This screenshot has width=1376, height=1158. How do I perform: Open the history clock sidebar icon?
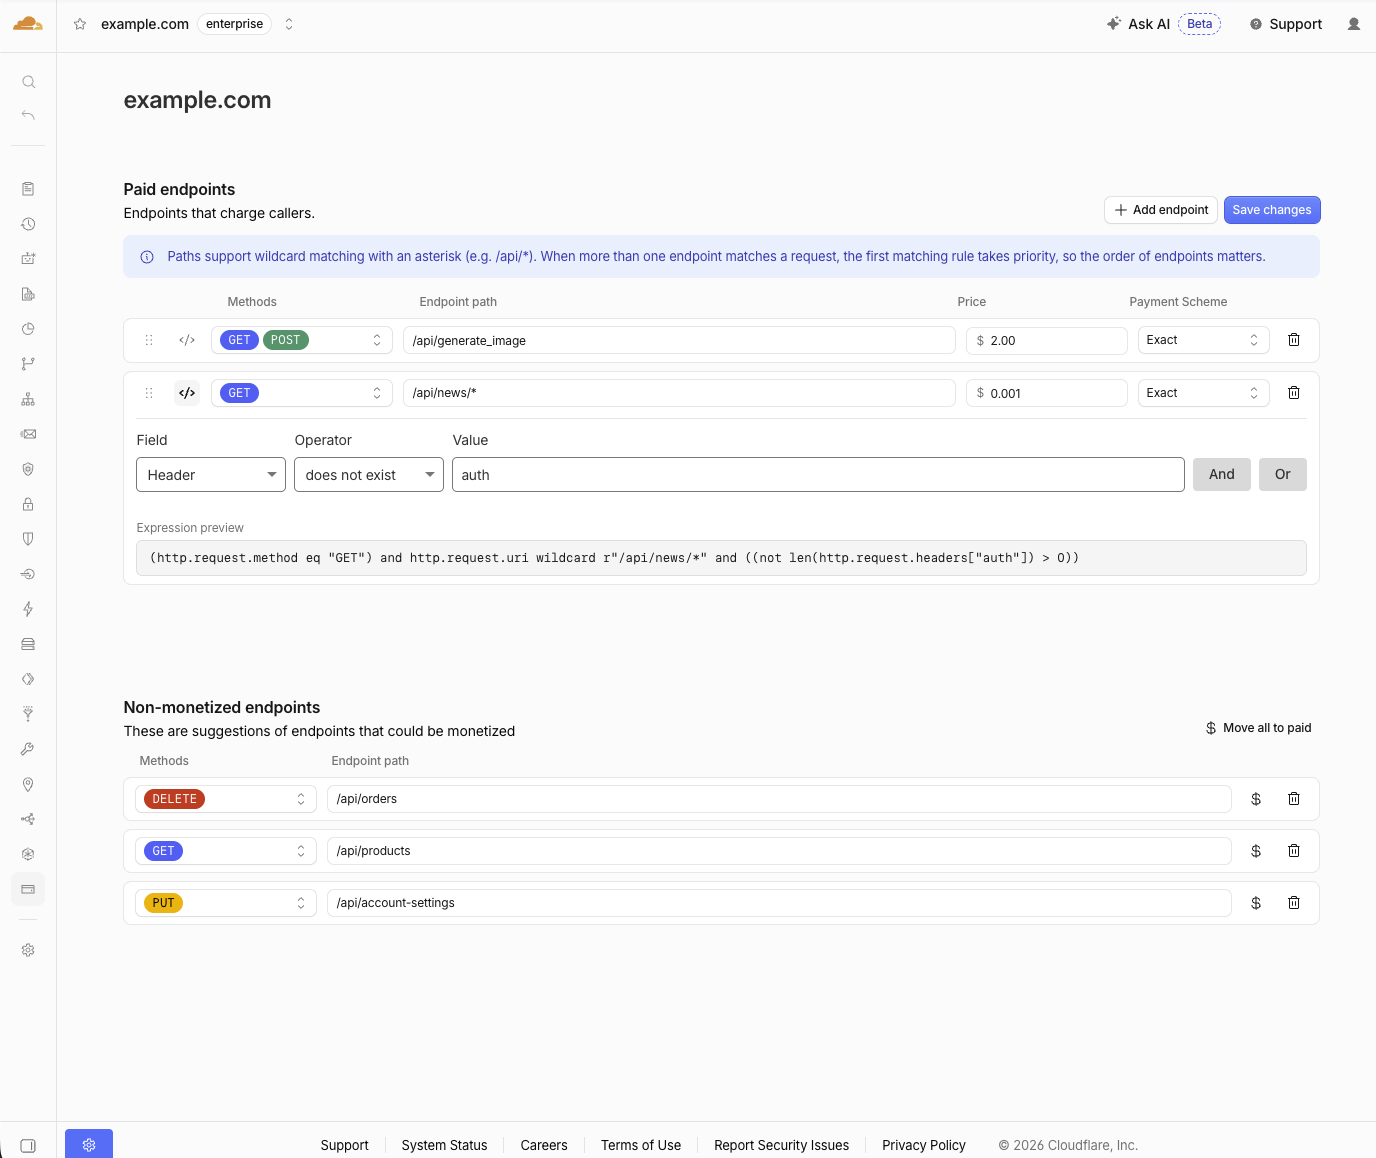coord(28,224)
